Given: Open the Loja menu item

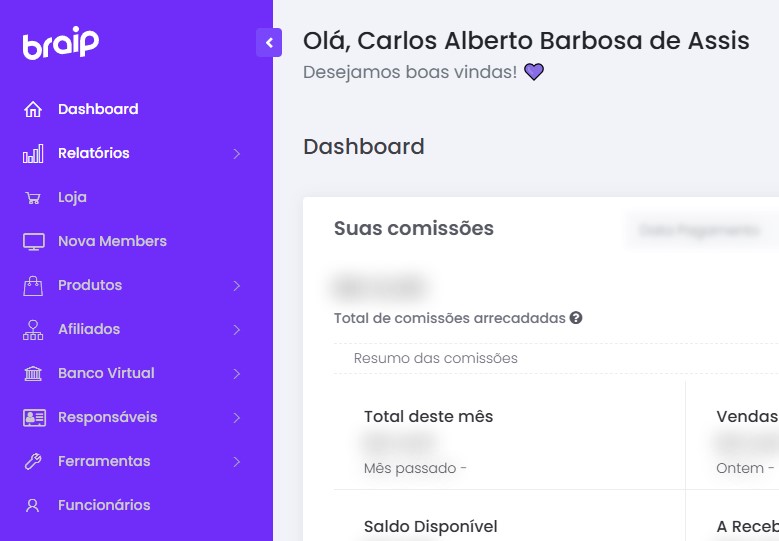Looking at the screenshot, I should tap(72, 197).
